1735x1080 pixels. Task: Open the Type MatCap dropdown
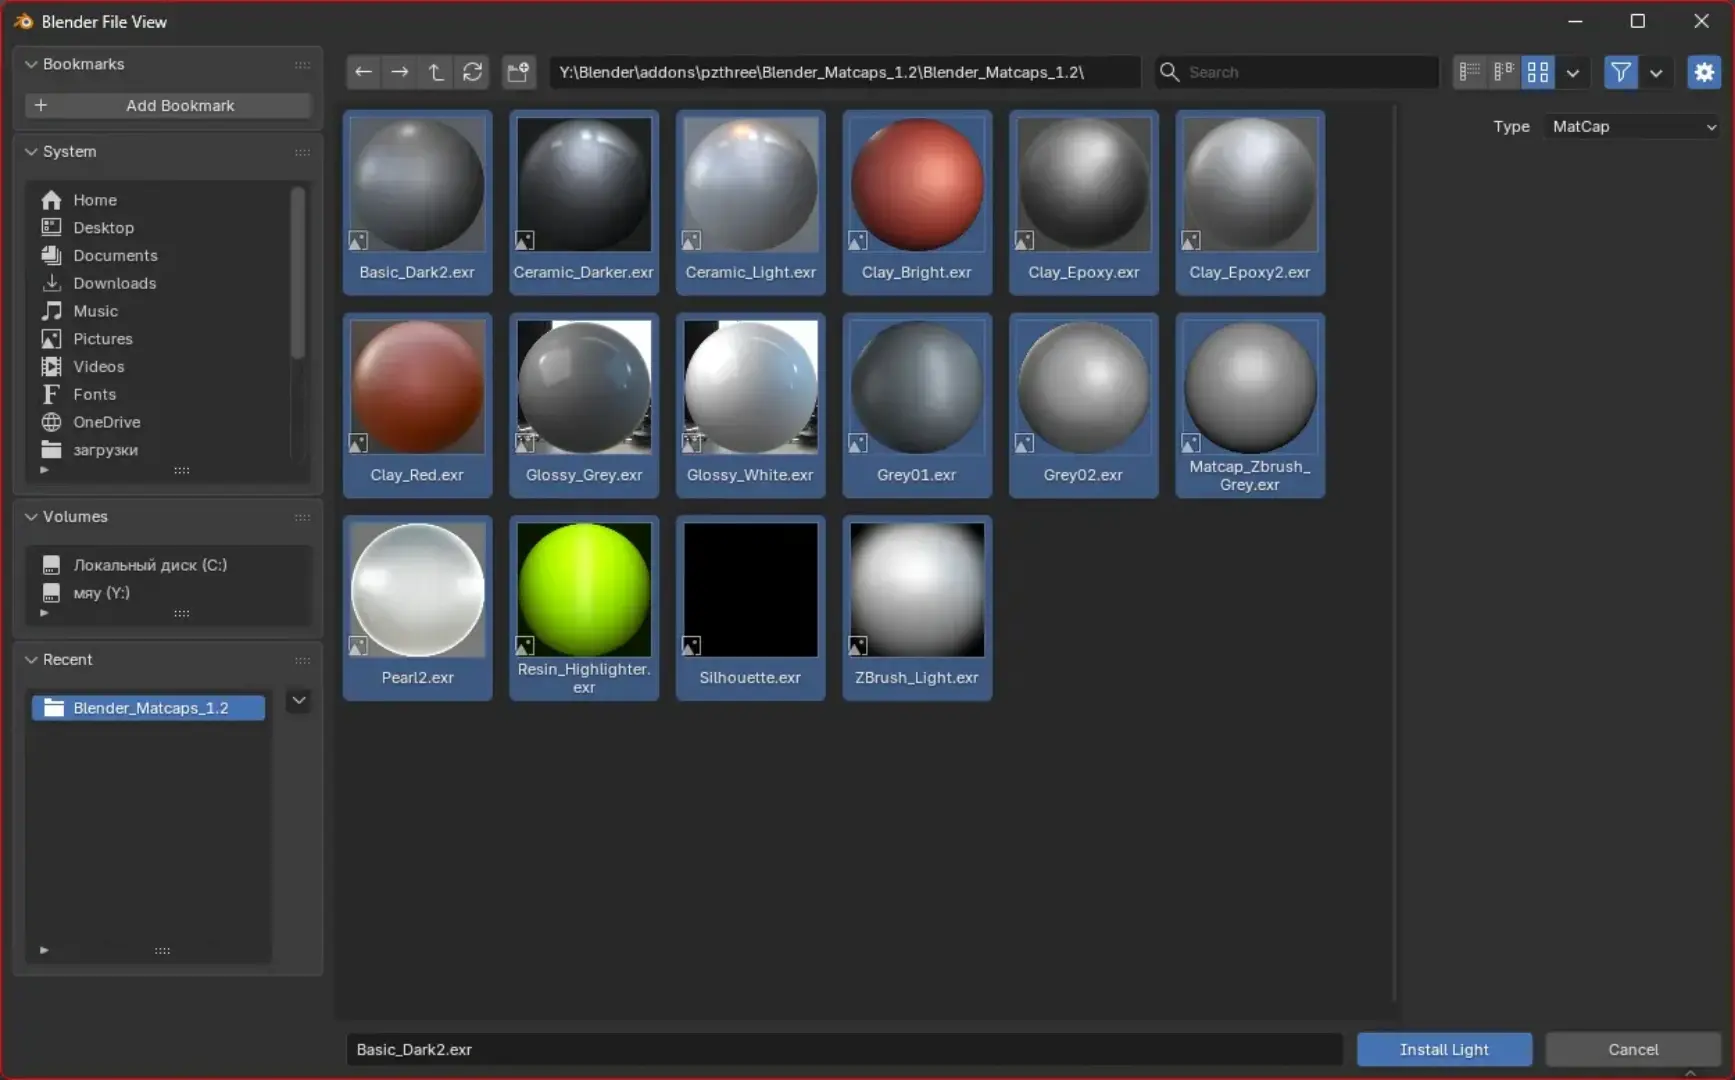[1632, 127]
